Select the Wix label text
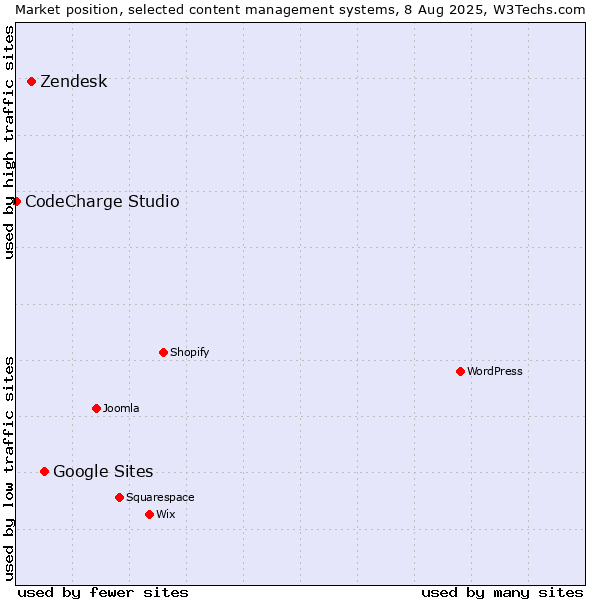 point(166,514)
